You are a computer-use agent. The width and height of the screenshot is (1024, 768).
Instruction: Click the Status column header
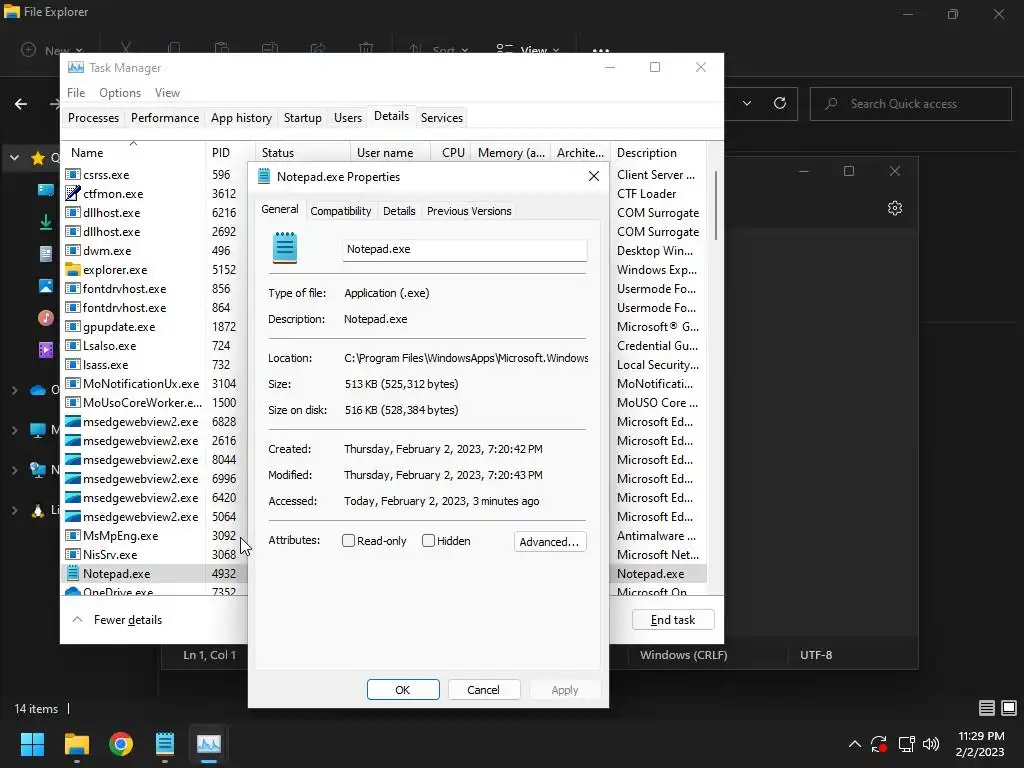point(303,152)
